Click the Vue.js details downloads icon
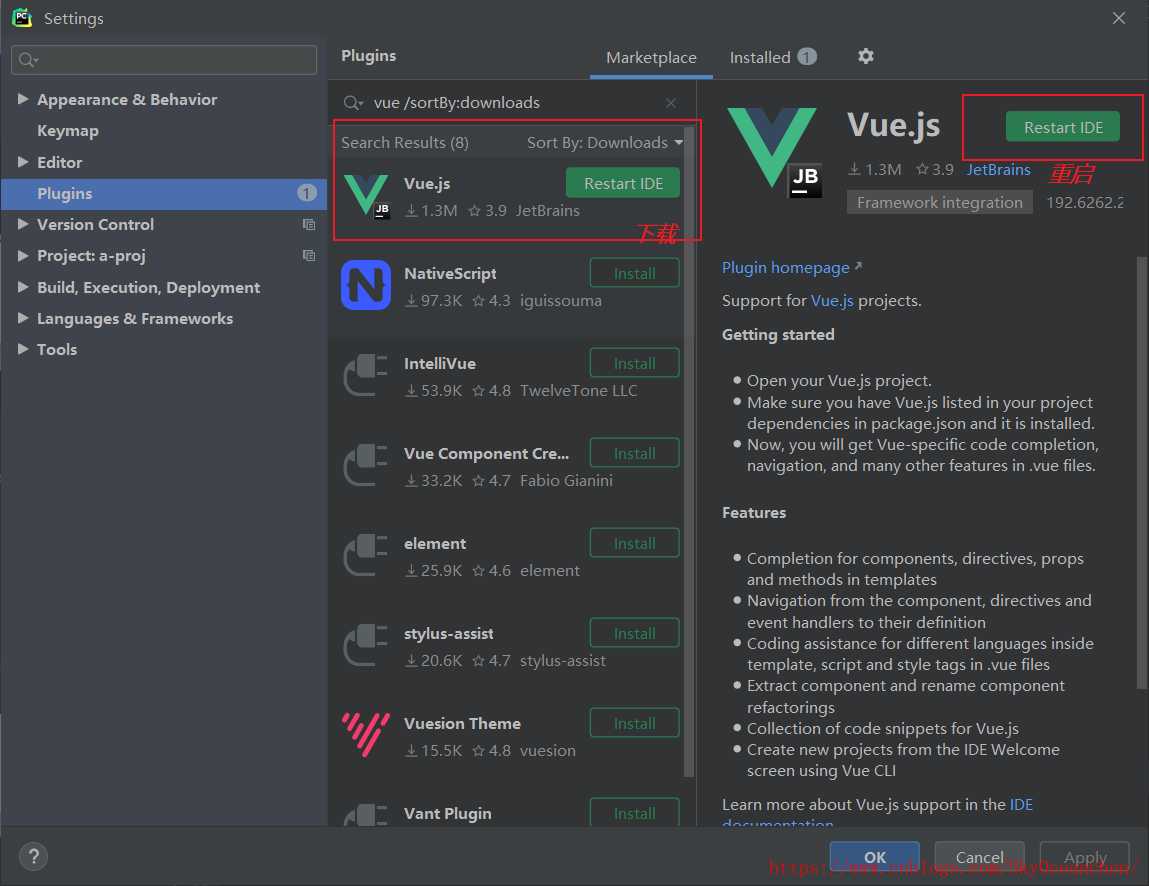Screen dimensions: 1149x886 click(854, 169)
